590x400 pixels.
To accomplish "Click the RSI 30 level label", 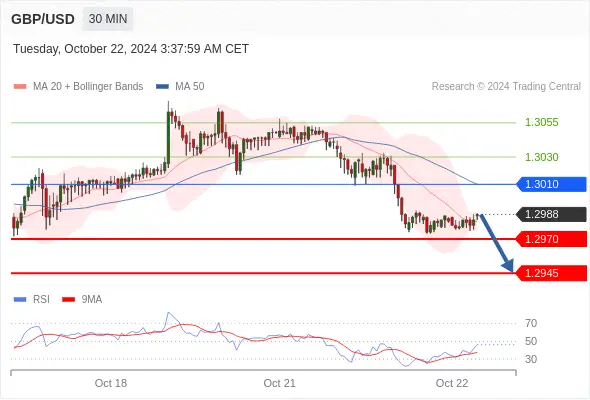I will [531, 359].
